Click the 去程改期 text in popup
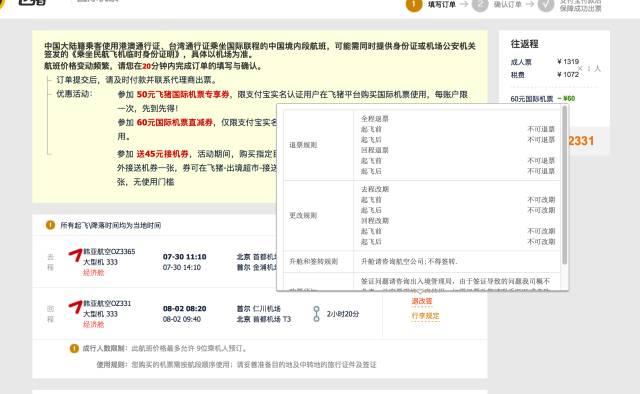The height and width of the screenshot is (394, 640). 375,189
